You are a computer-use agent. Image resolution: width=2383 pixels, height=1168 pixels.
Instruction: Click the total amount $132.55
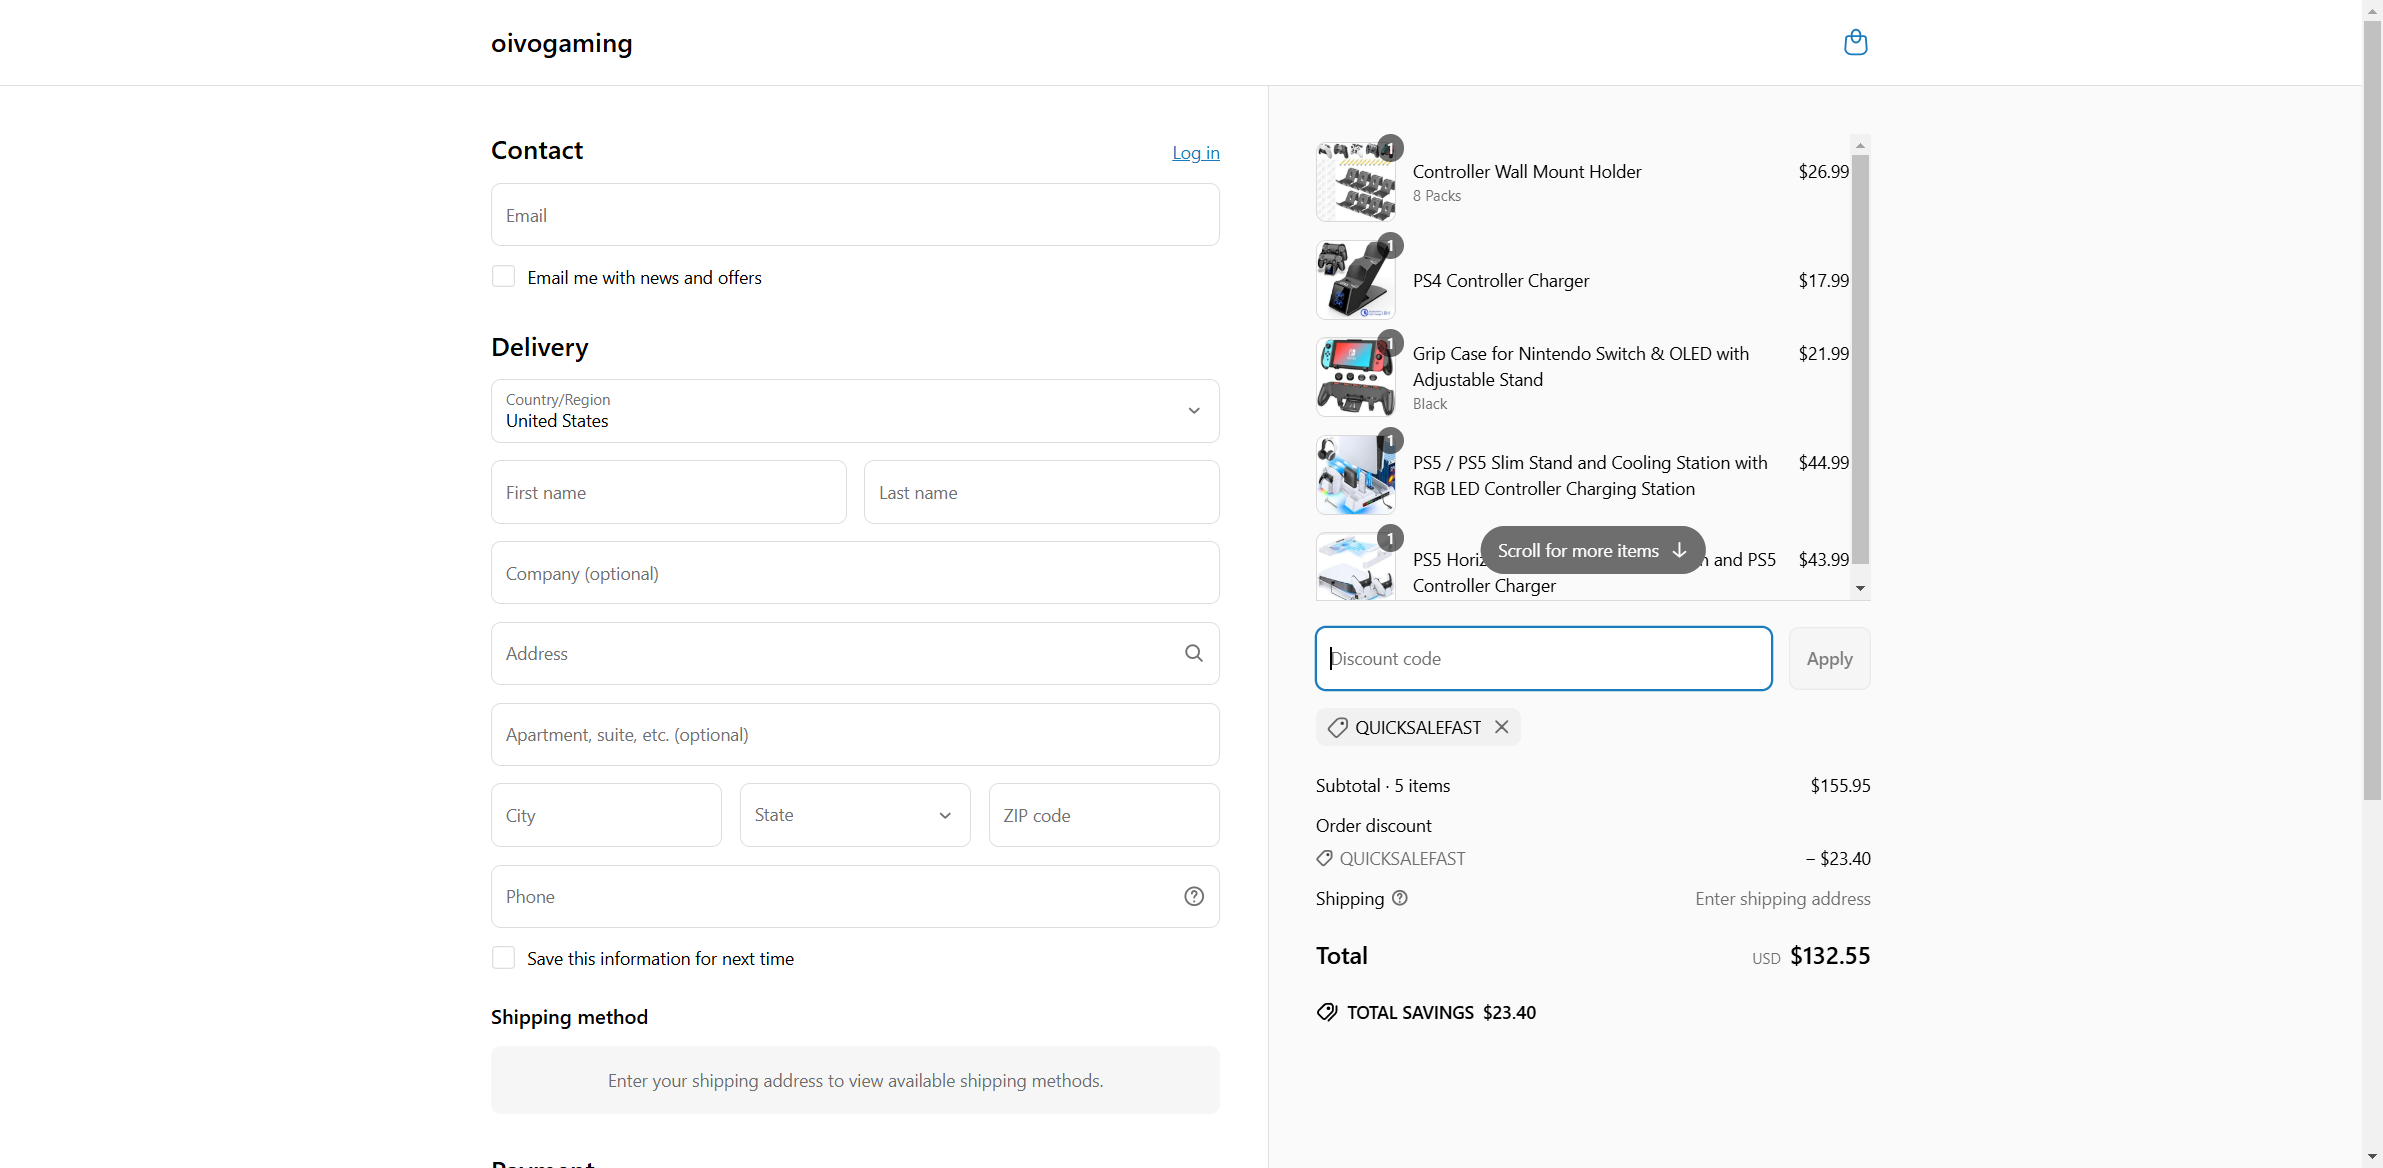tap(1829, 955)
